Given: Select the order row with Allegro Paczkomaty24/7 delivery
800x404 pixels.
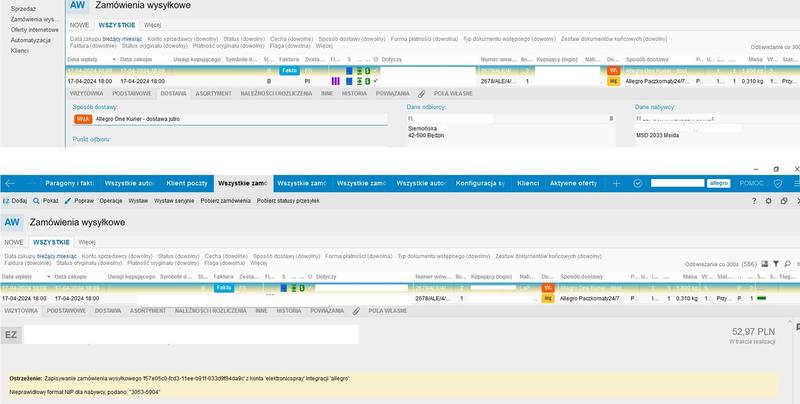Looking at the screenshot, I should pos(400,298).
